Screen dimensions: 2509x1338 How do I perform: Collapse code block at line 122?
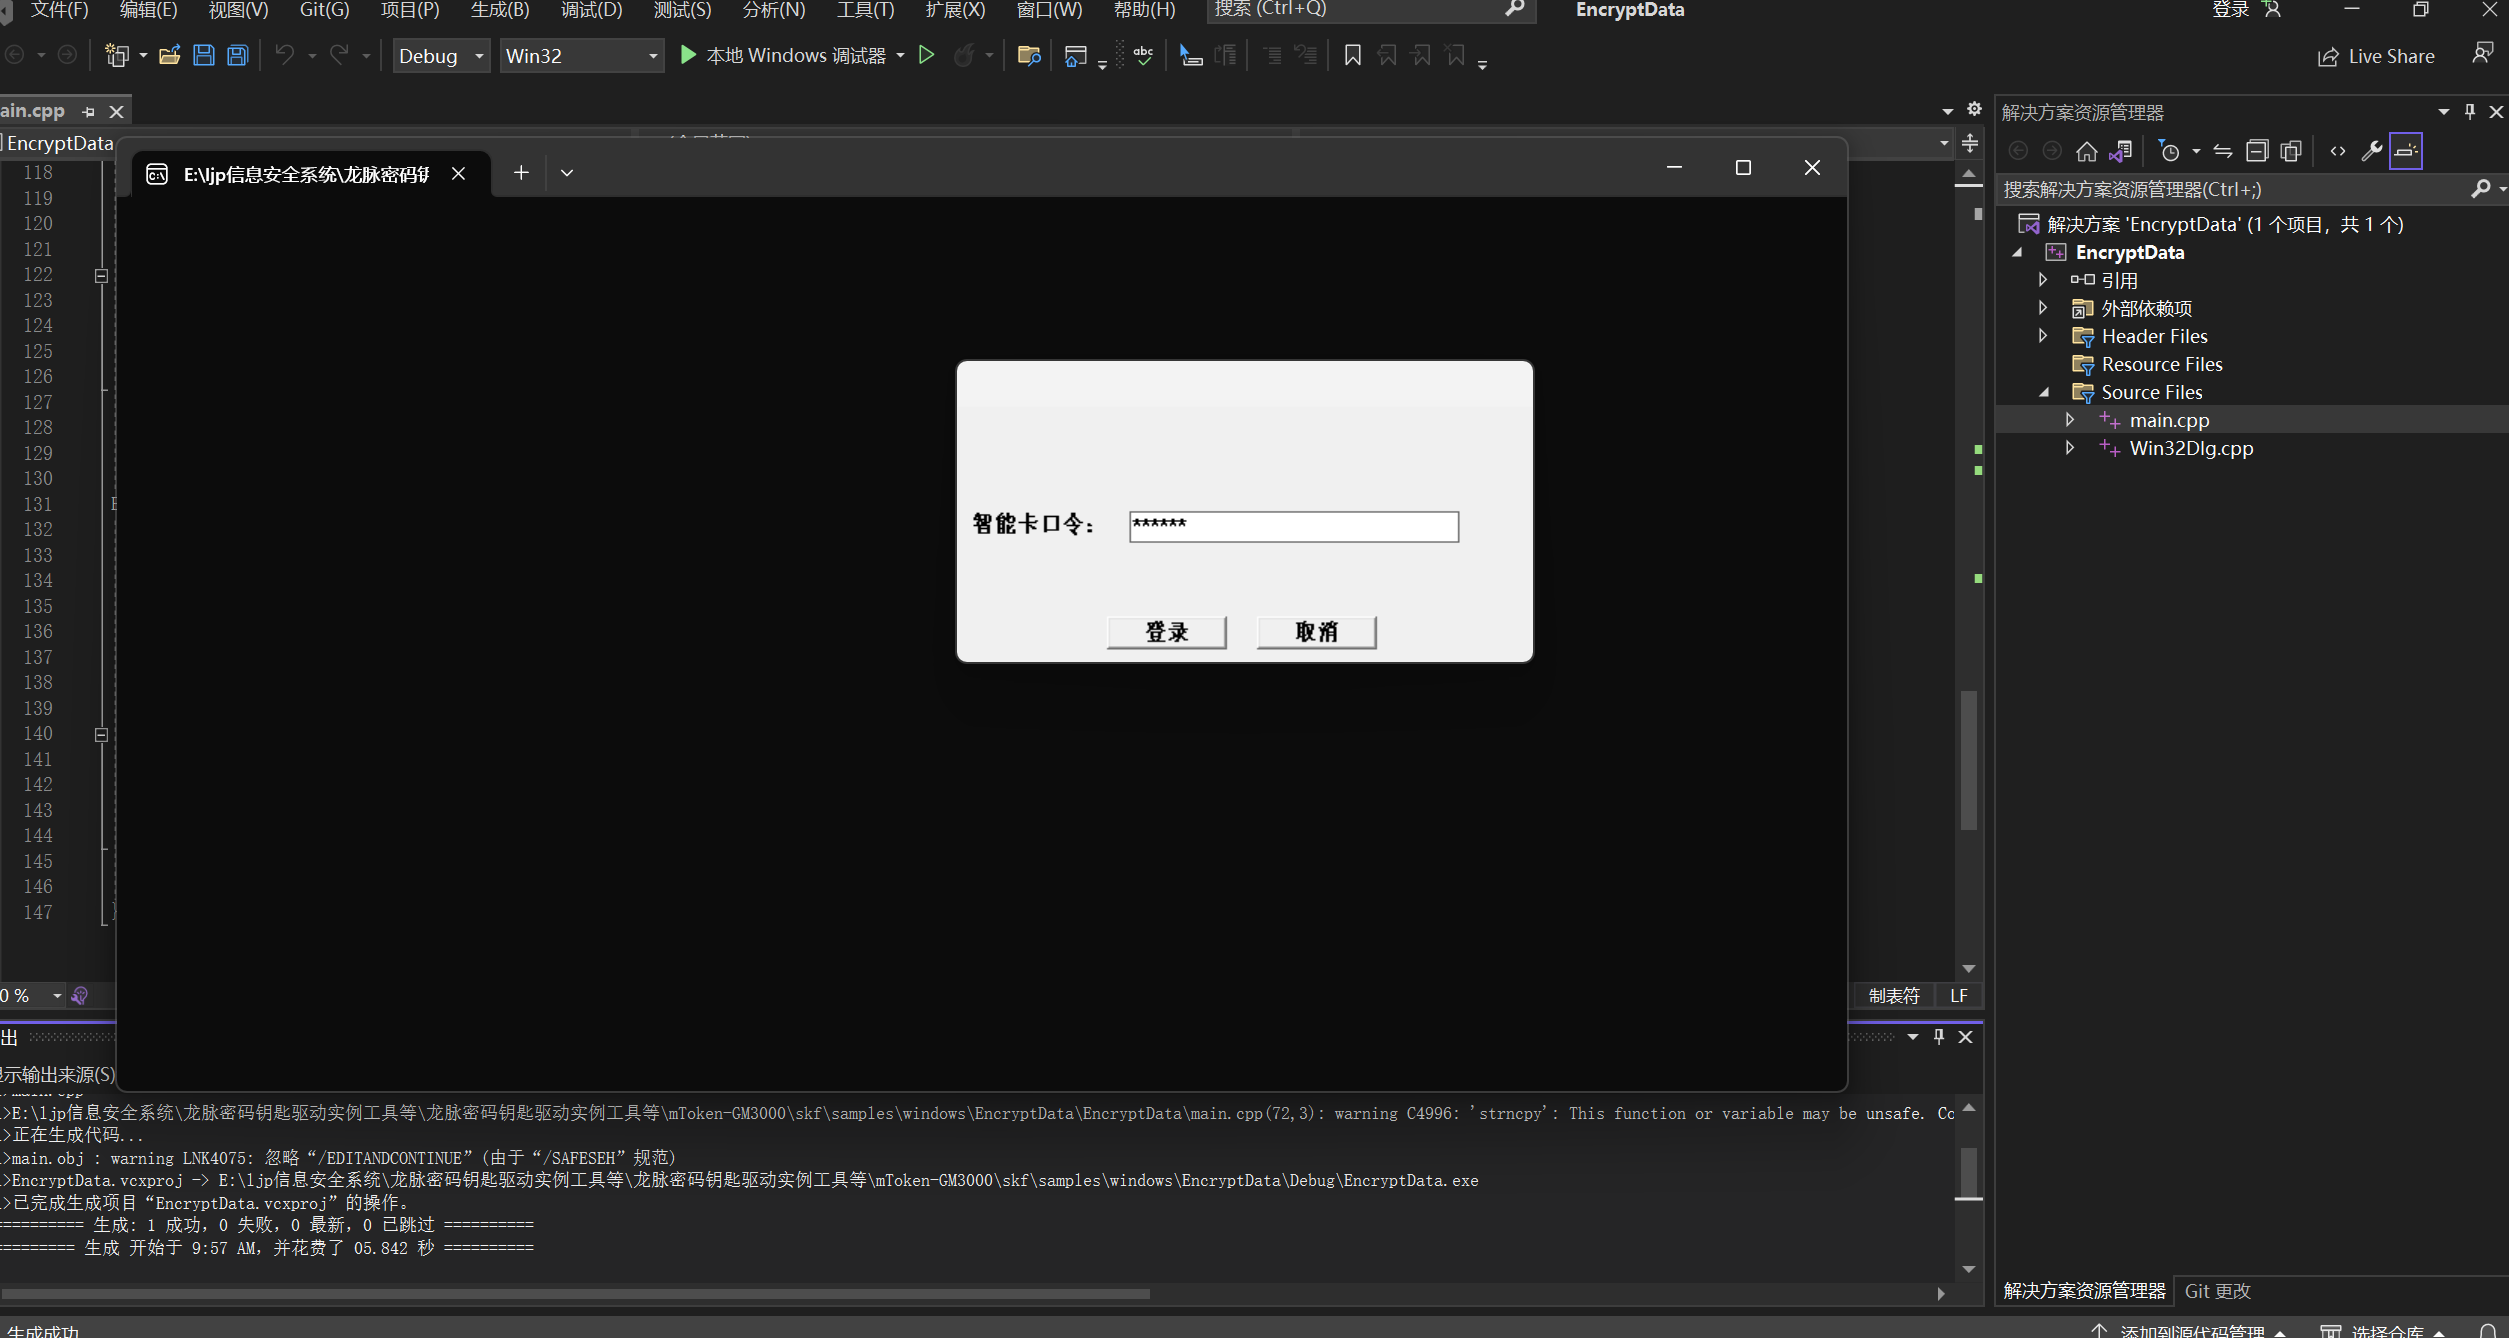point(101,275)
